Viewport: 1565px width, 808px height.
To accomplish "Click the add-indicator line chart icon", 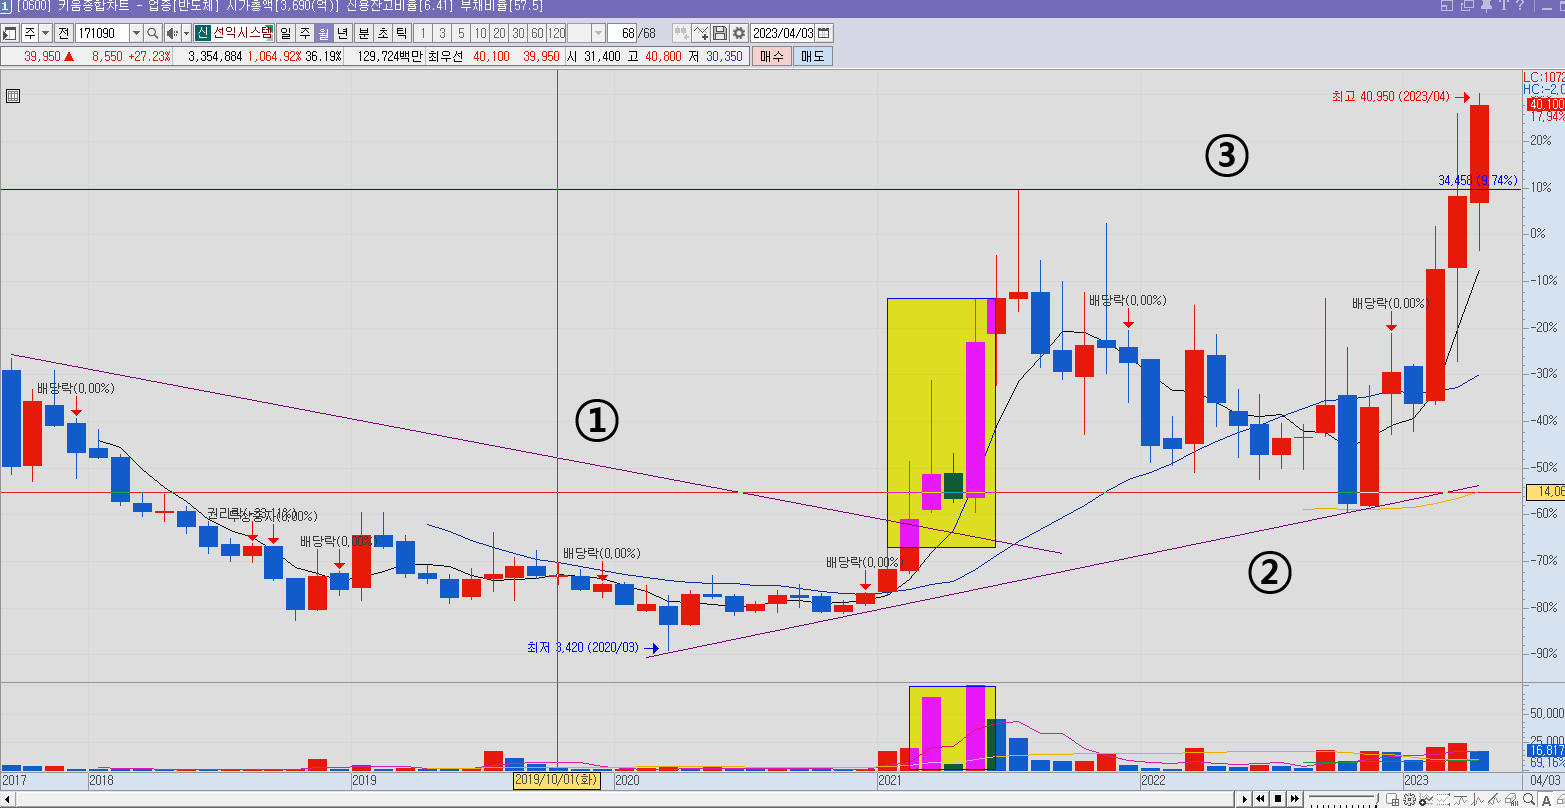I will [x=701, y=33].
